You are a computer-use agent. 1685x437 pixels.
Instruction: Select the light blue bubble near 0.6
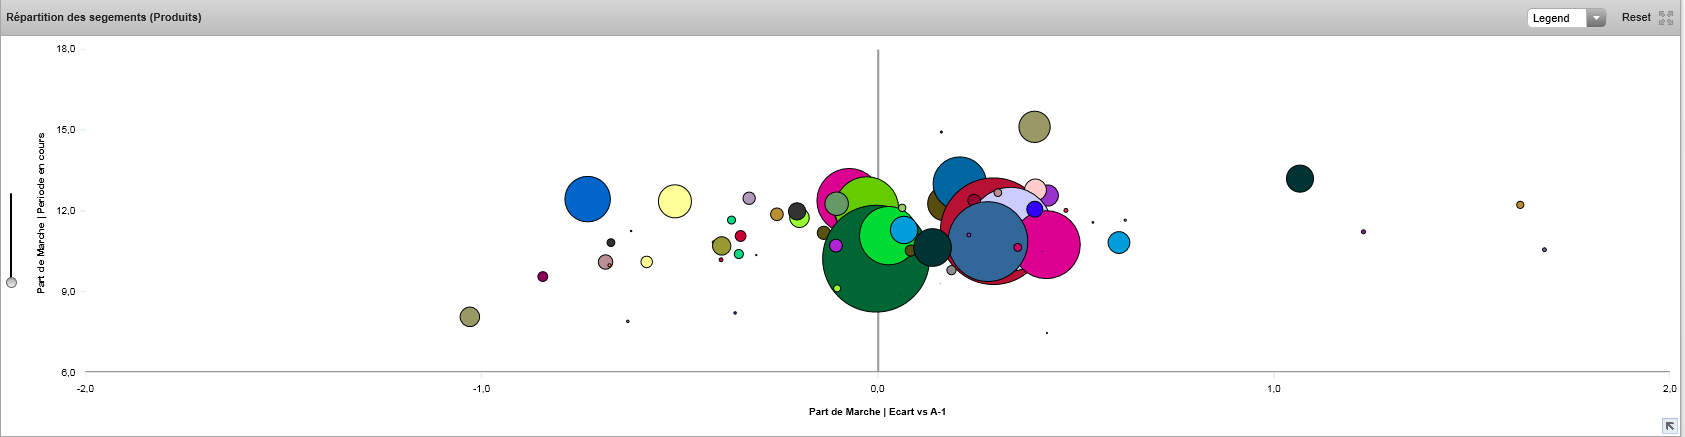(1119, 242)
